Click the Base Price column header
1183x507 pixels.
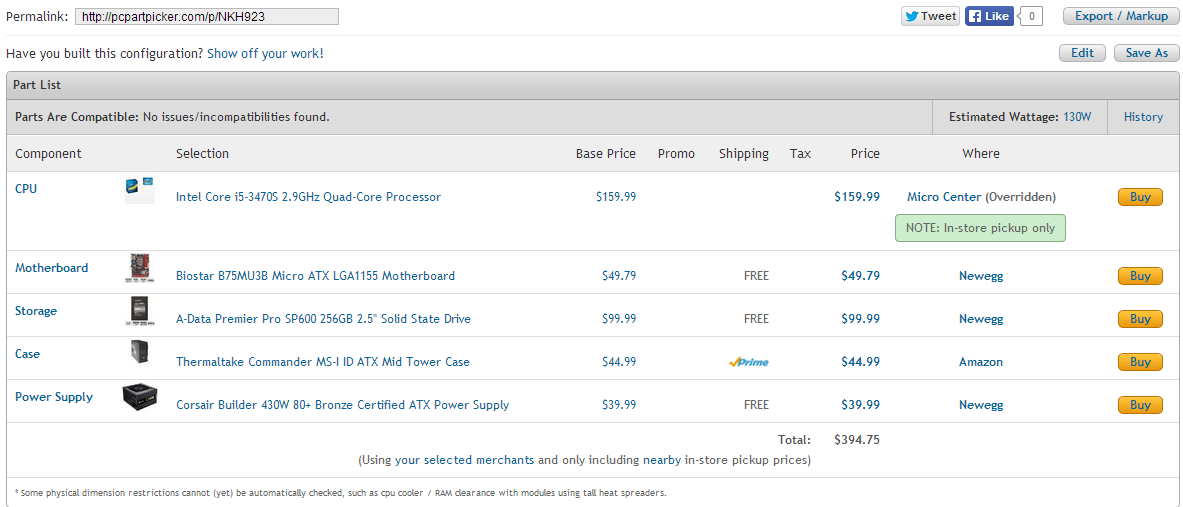tap(606, 154)
